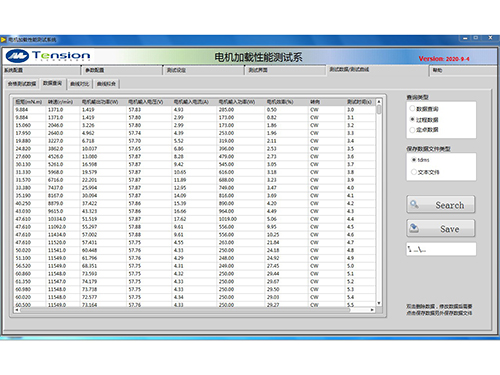Switch to the 测试设定 tab

pyautogui.click(x=204, y=70)
